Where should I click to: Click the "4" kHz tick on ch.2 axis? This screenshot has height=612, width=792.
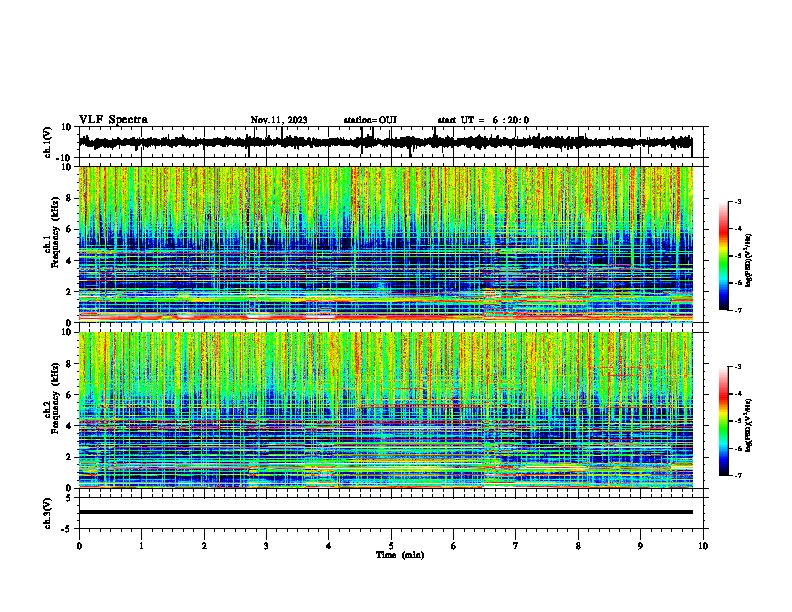(x=70, y=426)
